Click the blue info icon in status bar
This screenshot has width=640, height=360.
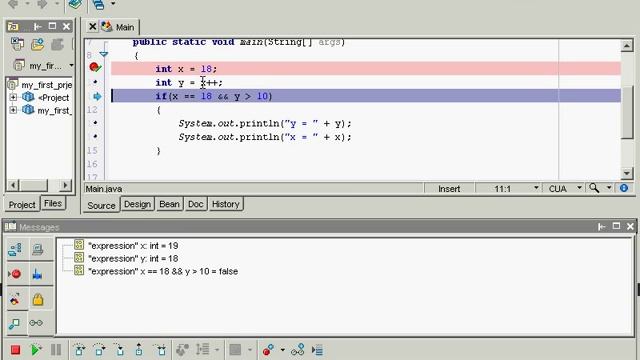pos(624,188)
